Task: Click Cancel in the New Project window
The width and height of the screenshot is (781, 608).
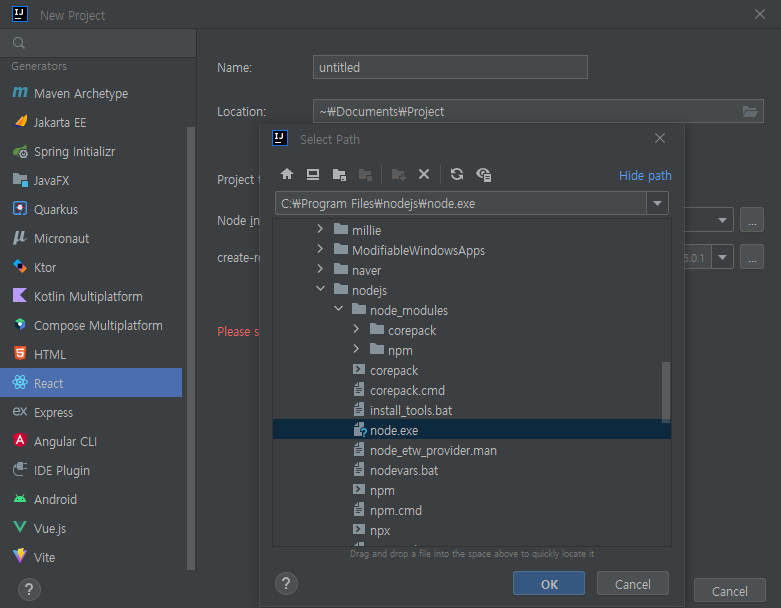Action: coord(729,591)
